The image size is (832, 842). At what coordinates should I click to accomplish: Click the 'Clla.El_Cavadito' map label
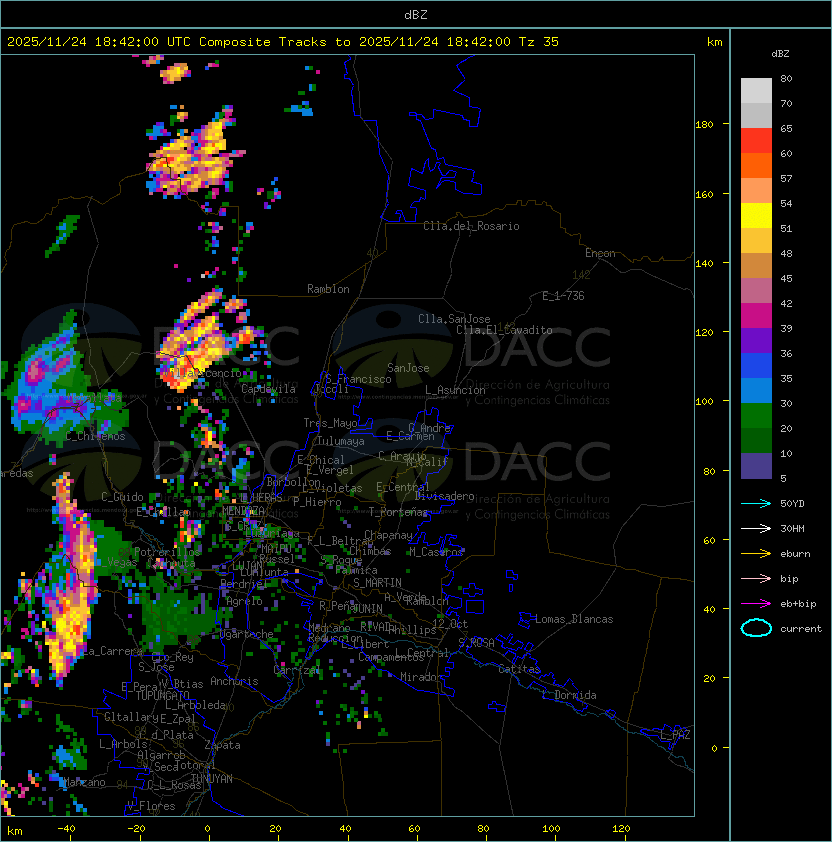pos(504,330)
